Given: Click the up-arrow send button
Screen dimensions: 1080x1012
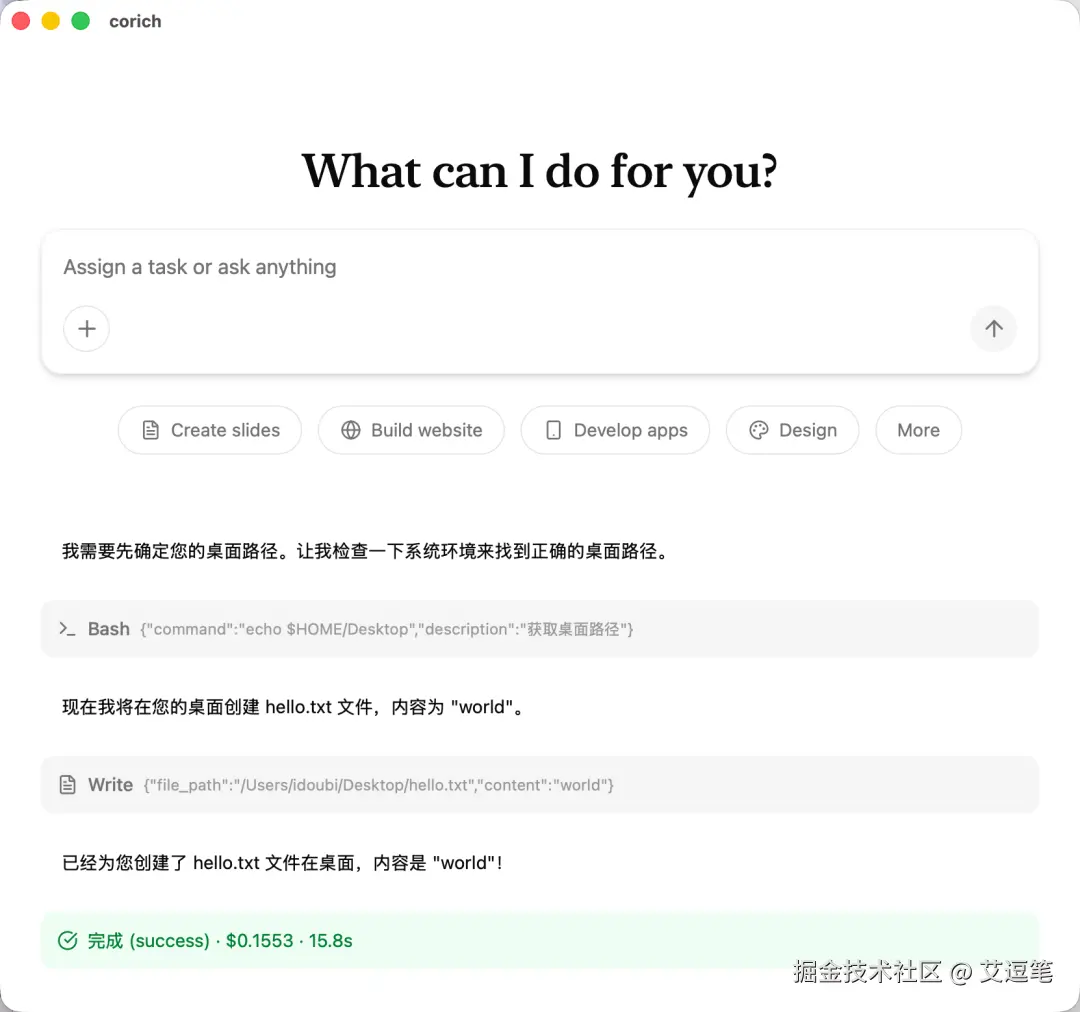Looking at the screenshot, I should tap(993, 329).
